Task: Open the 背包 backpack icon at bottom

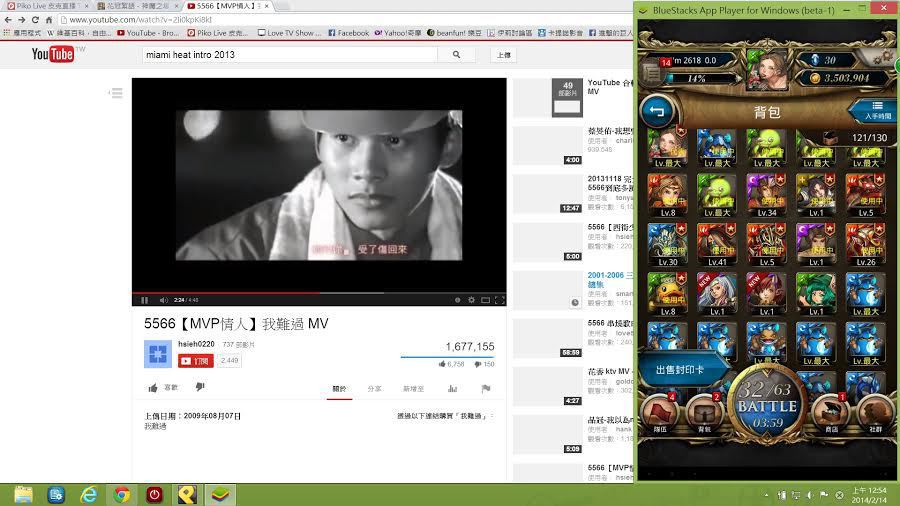Action: coord(704,413)
